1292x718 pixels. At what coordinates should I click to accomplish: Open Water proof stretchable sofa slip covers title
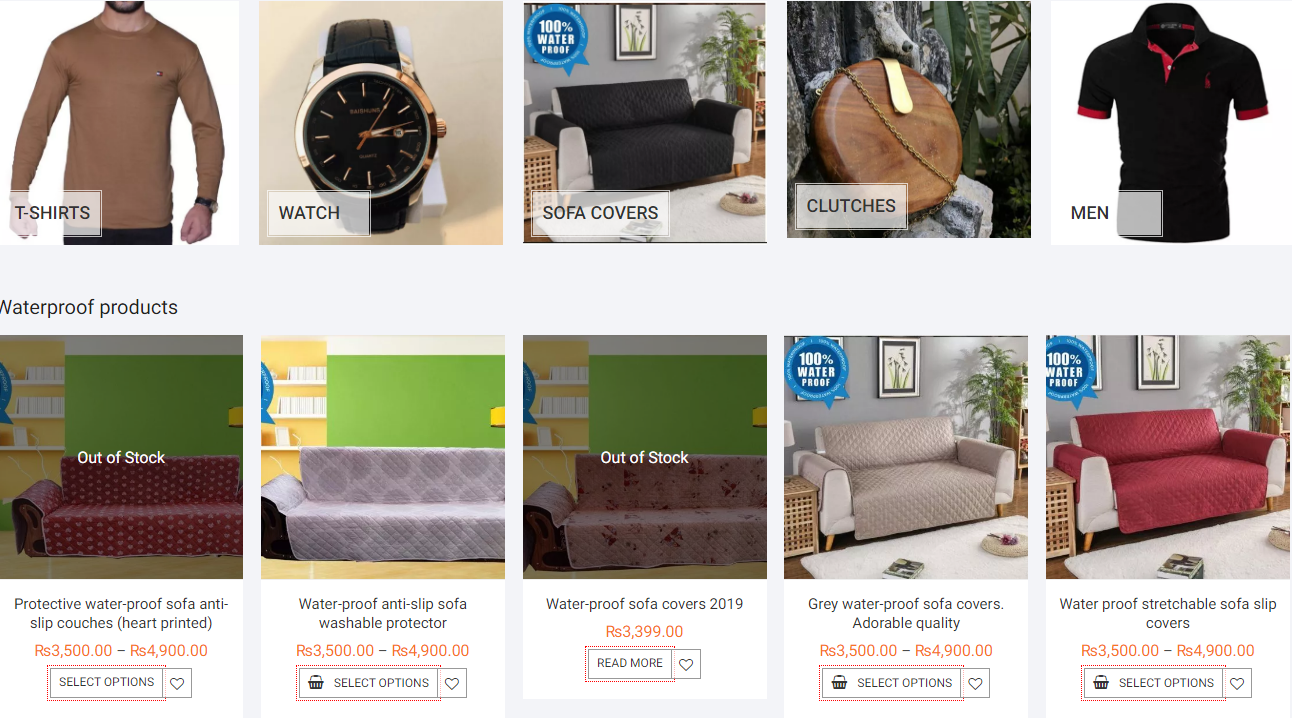point(1168,613)
